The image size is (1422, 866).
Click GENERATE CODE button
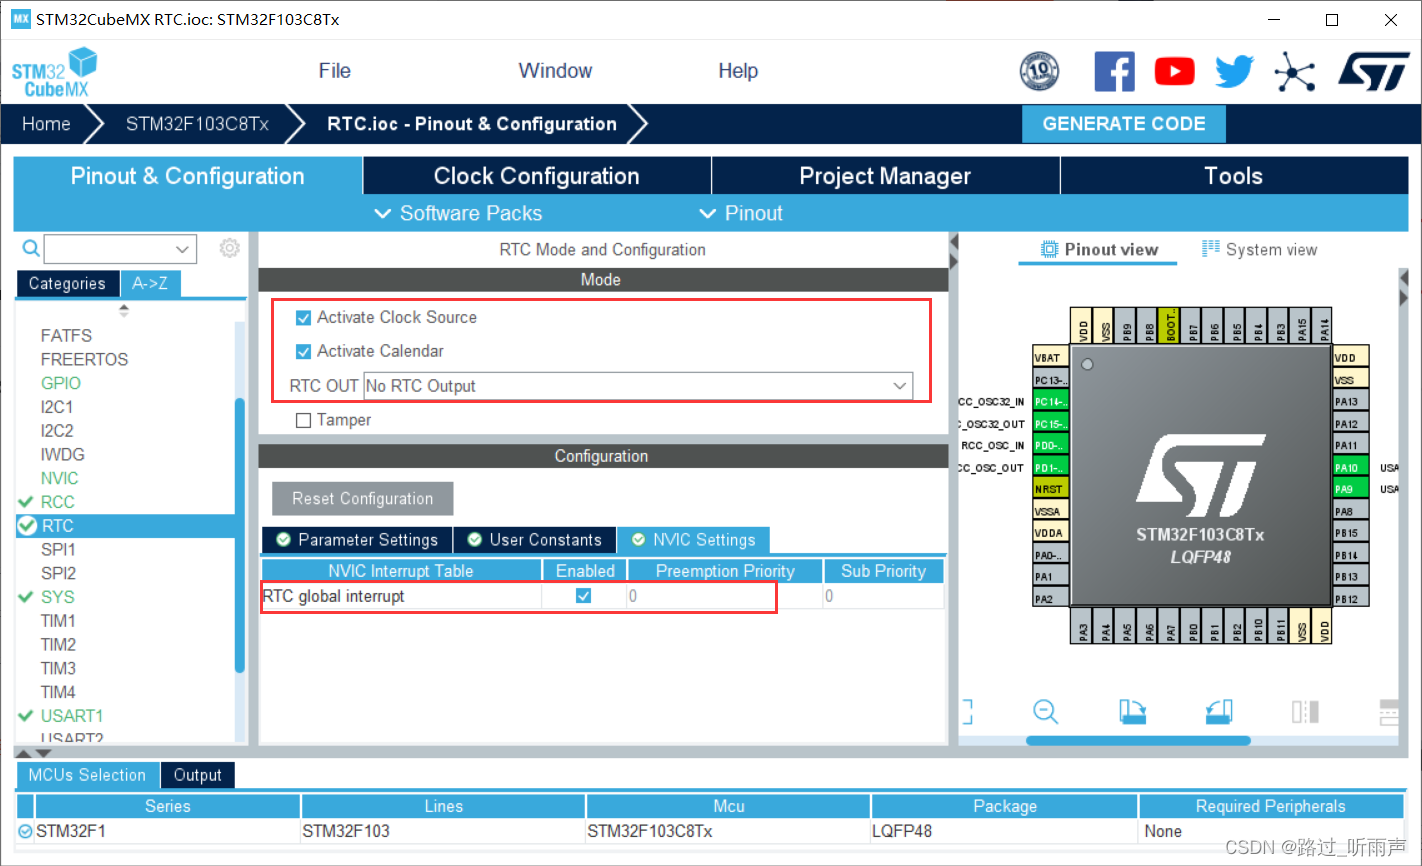click(1124, 124)
